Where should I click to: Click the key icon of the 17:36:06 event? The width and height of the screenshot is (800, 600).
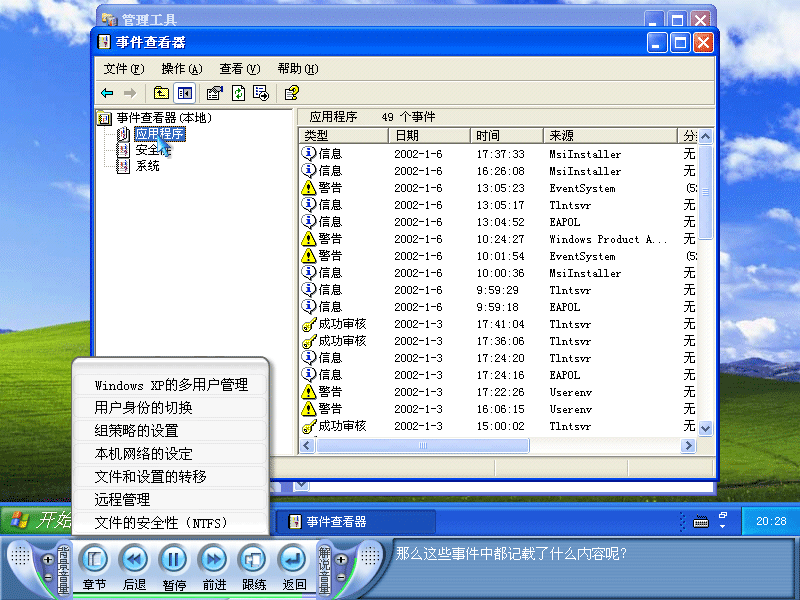click(x=309, y=341)
